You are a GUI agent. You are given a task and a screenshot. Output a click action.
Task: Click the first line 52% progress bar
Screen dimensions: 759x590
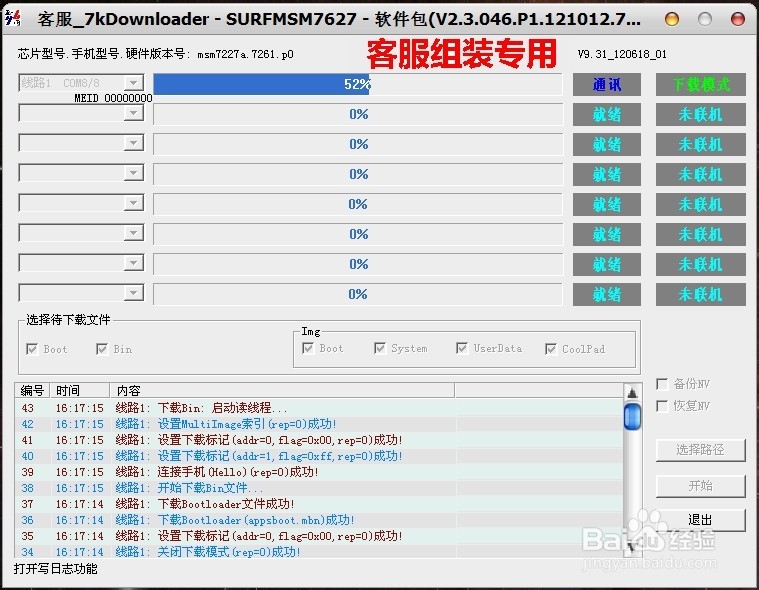(358, 84)
